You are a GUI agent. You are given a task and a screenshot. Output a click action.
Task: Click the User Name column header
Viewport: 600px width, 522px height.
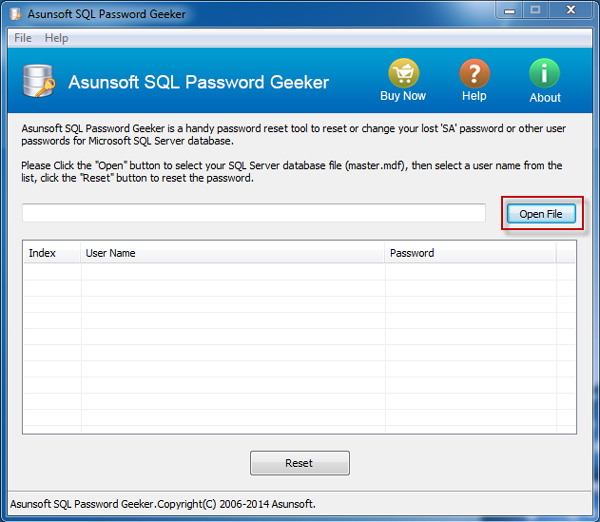tap(233, 253)
